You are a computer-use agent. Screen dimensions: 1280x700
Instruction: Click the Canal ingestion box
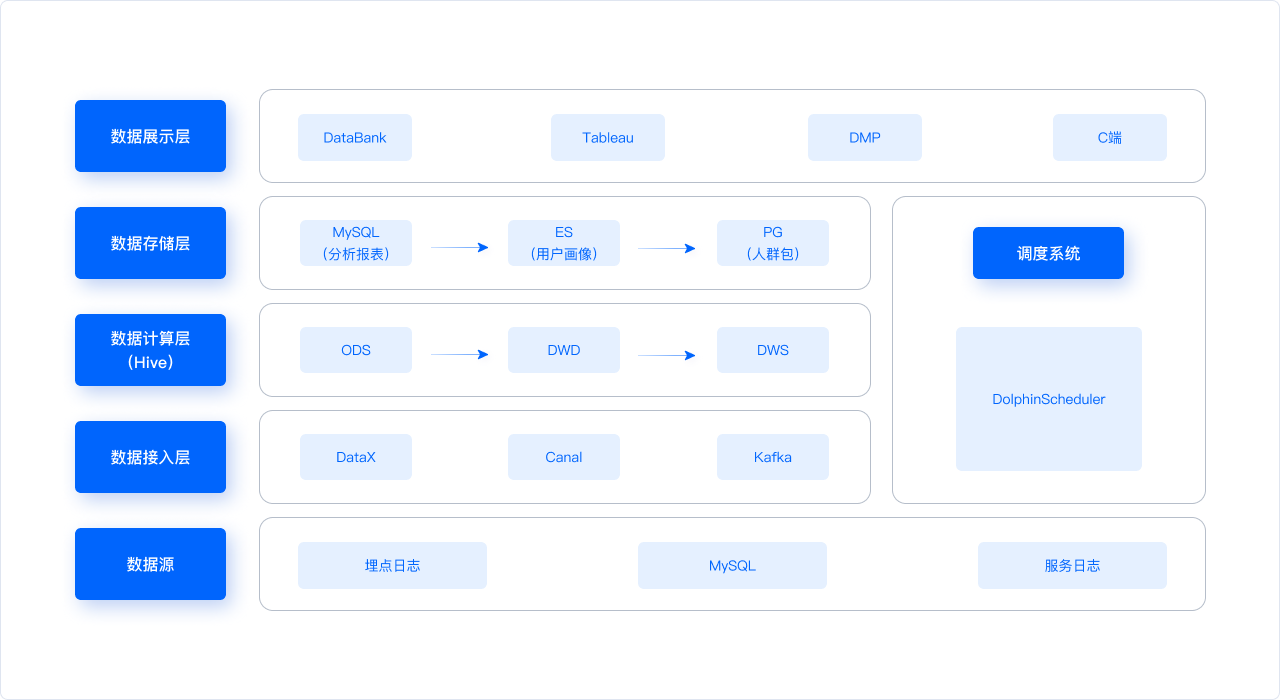click(x=564, y=457)
